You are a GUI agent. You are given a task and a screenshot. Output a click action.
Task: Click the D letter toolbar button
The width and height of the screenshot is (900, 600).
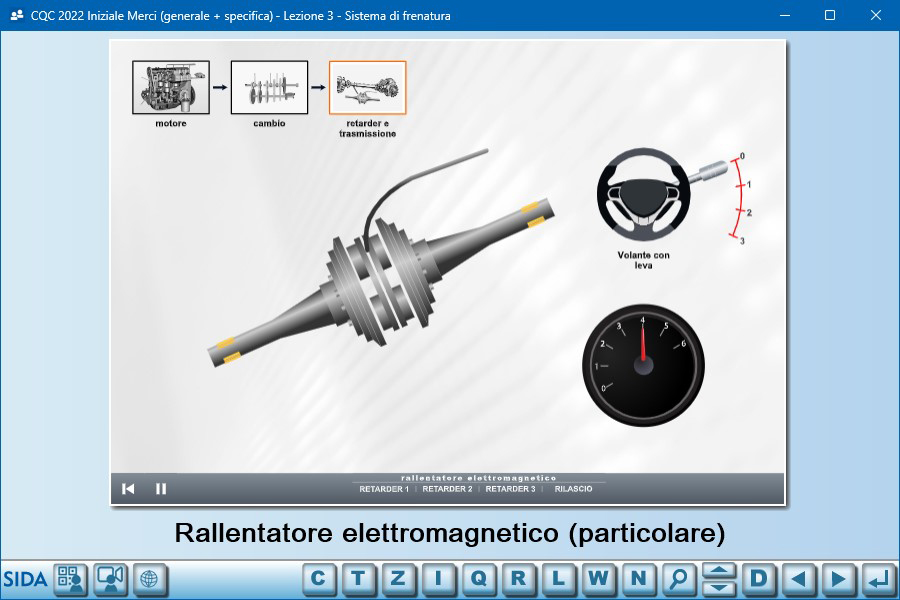[x=759, y=578]
